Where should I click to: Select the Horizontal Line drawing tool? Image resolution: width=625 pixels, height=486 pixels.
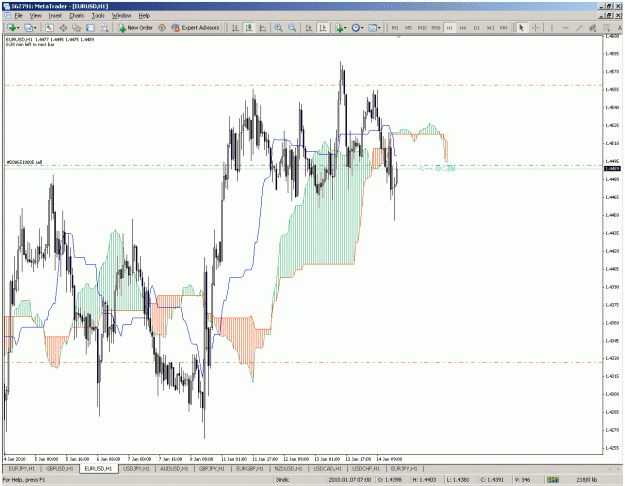pos(566,28)
